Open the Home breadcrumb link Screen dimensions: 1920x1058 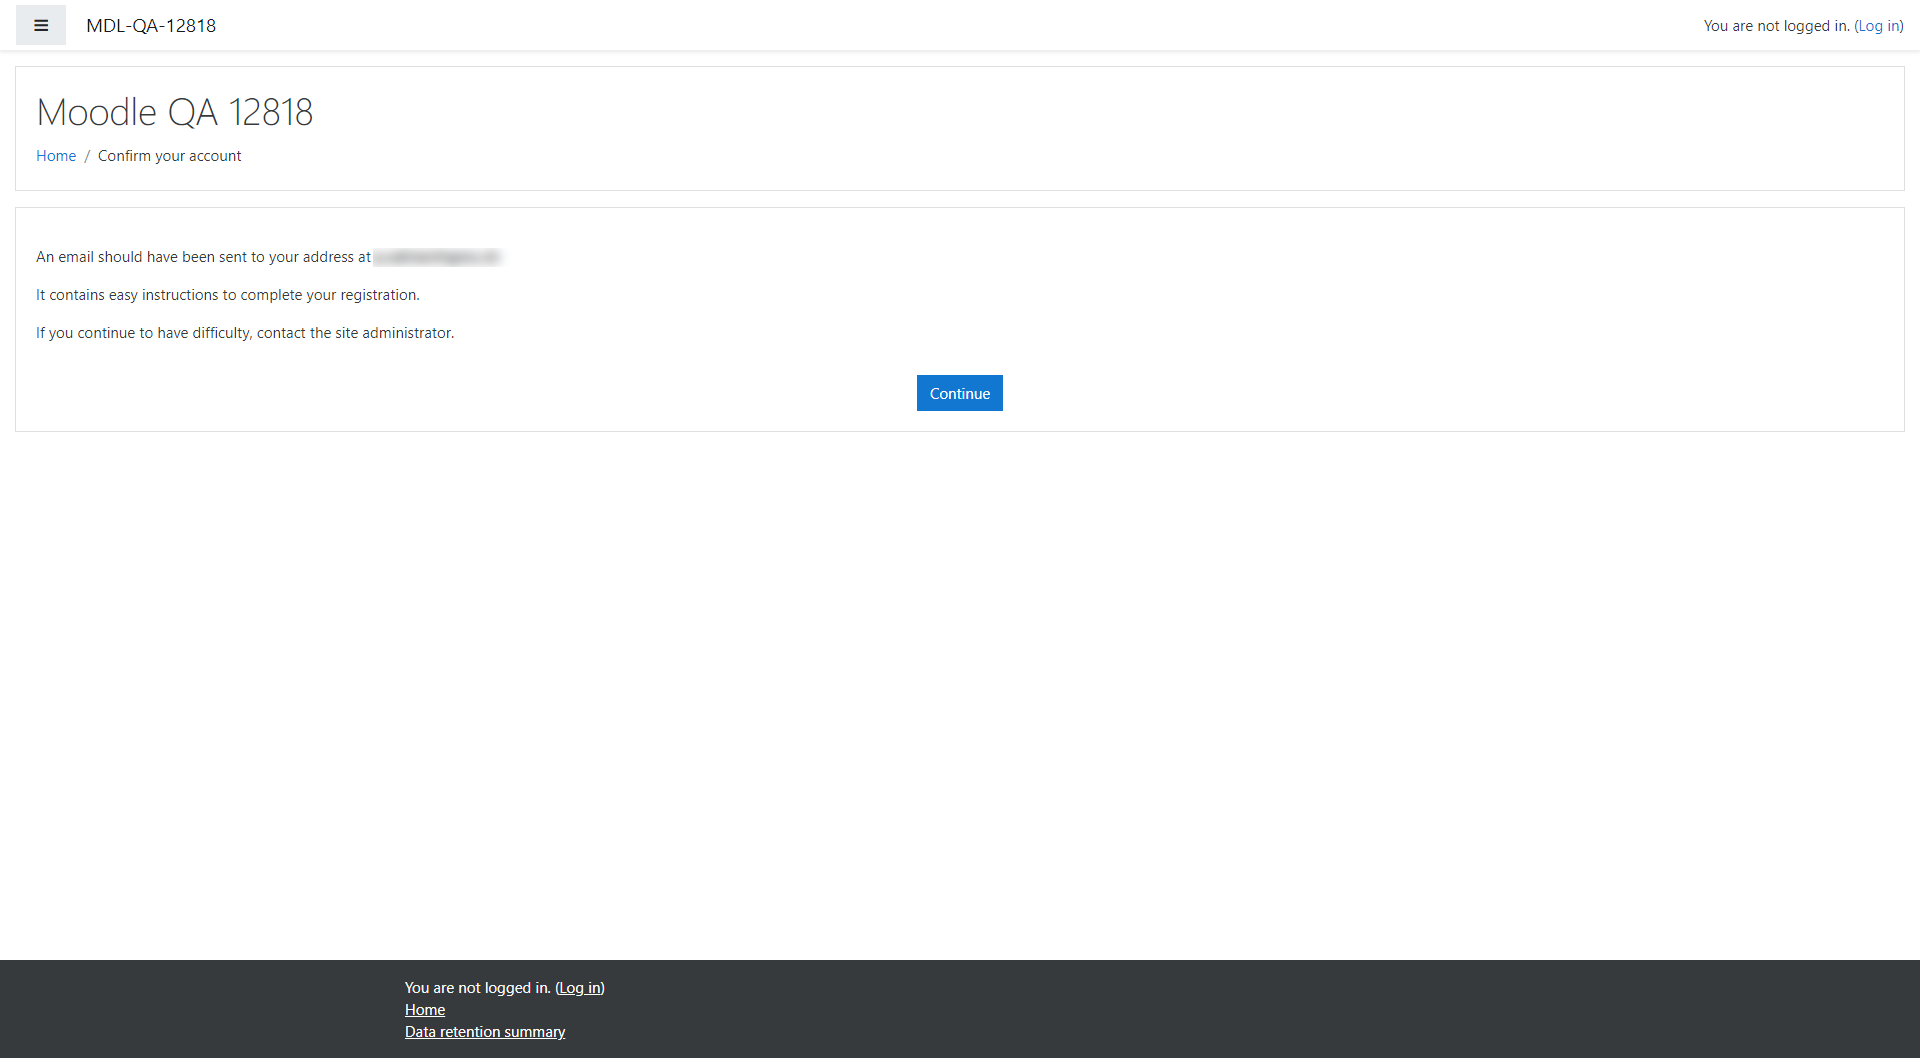click(x=56, y=156)
